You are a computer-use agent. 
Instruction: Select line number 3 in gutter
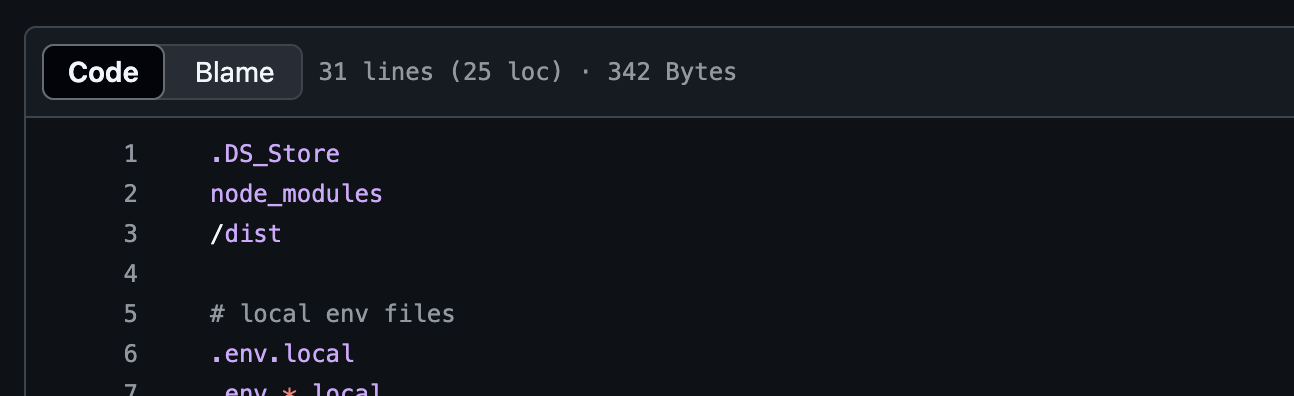pos(130,234)
